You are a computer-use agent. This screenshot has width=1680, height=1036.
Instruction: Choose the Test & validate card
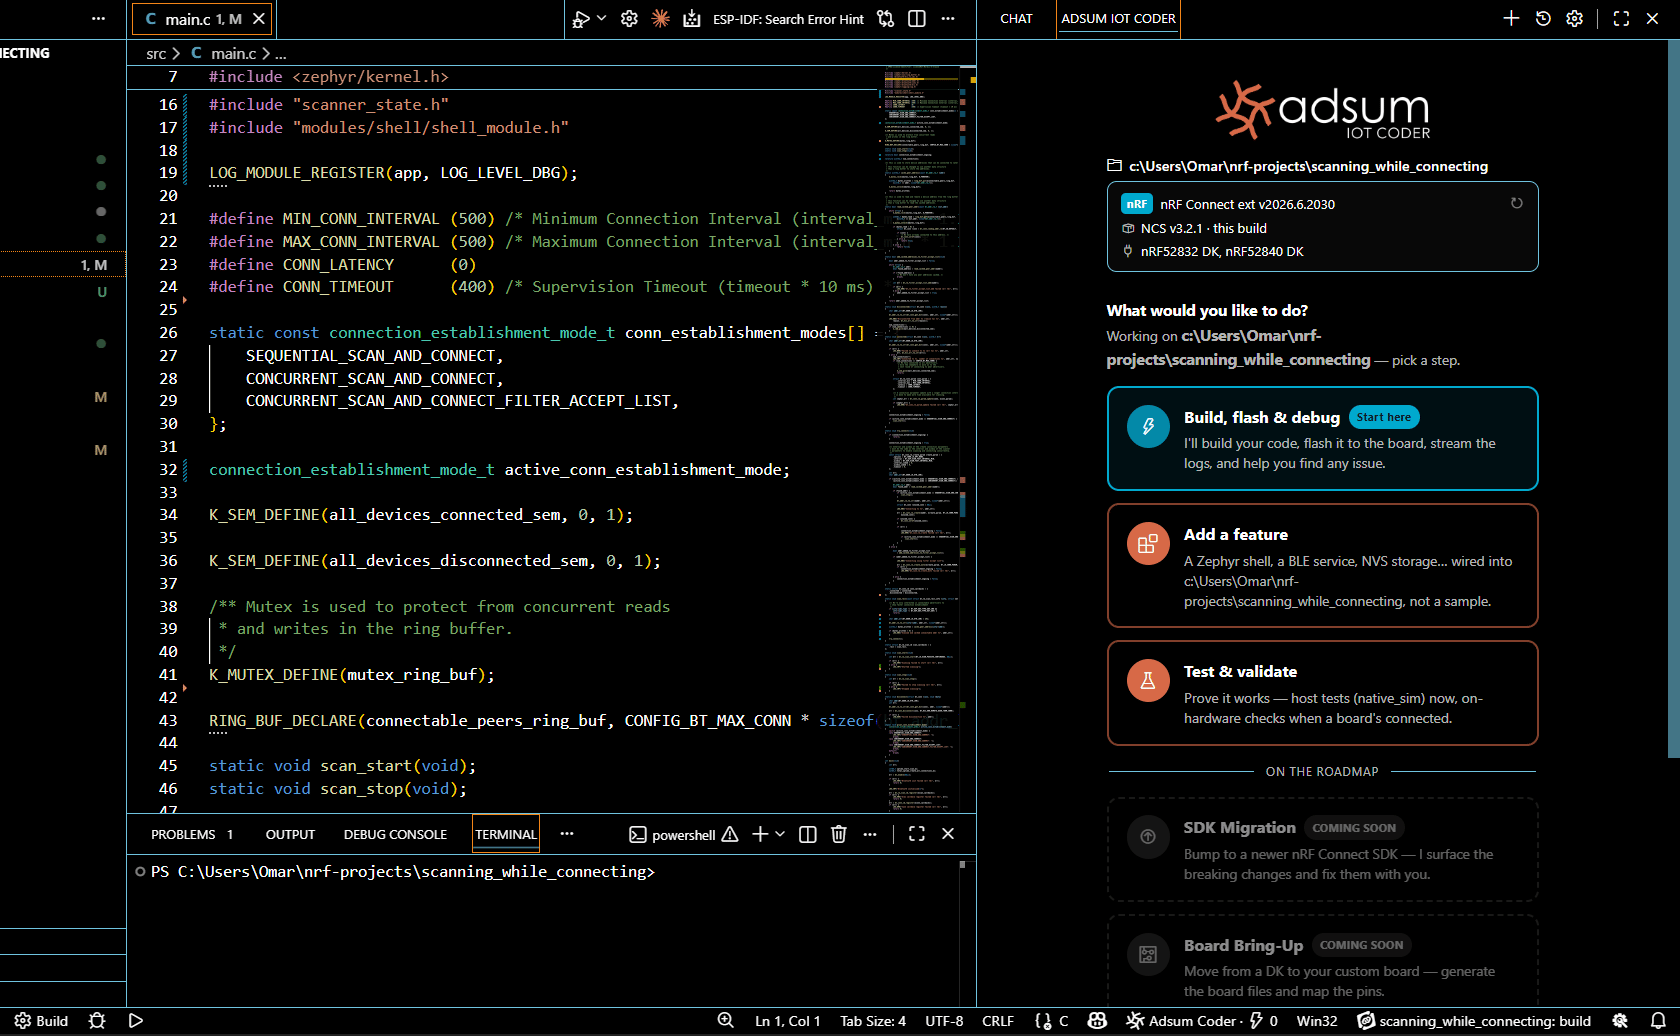pos(1322,693)
